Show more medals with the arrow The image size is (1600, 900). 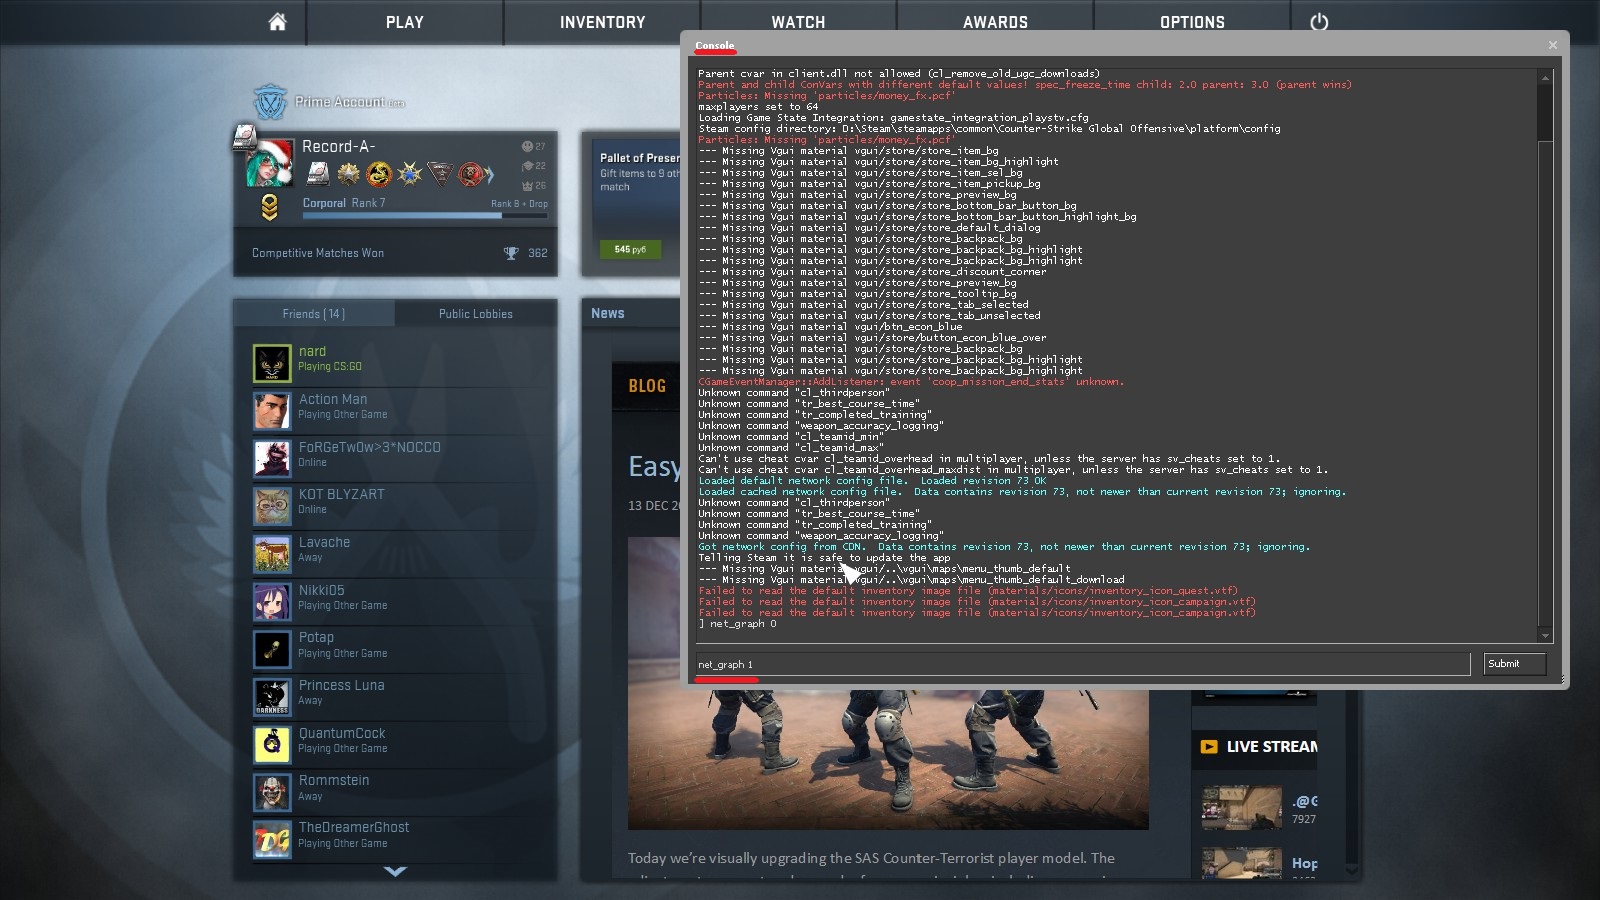[490, 175]
